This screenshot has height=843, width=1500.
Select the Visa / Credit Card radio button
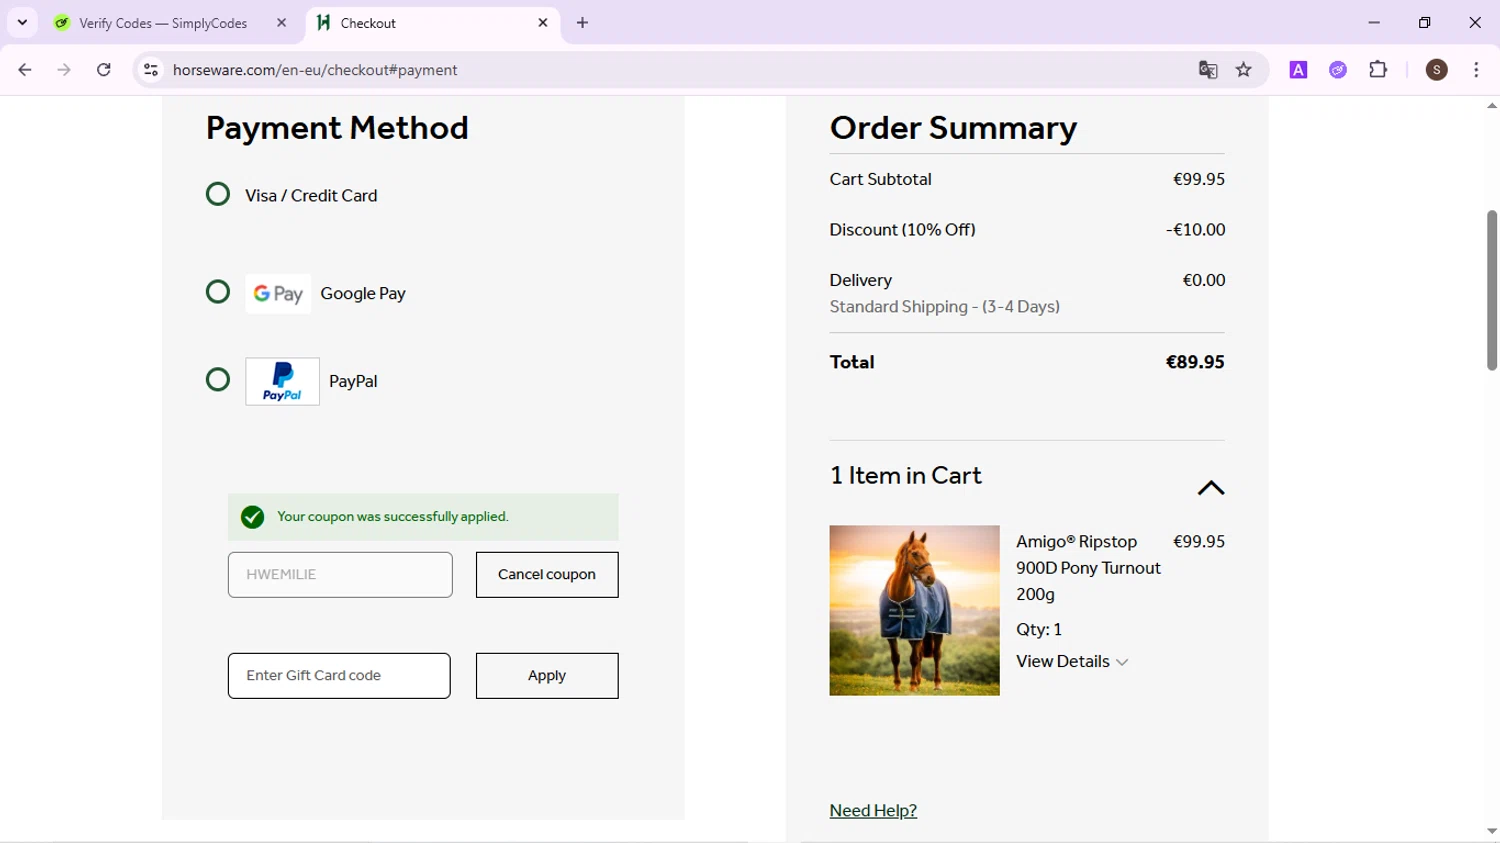click(217, 194)
